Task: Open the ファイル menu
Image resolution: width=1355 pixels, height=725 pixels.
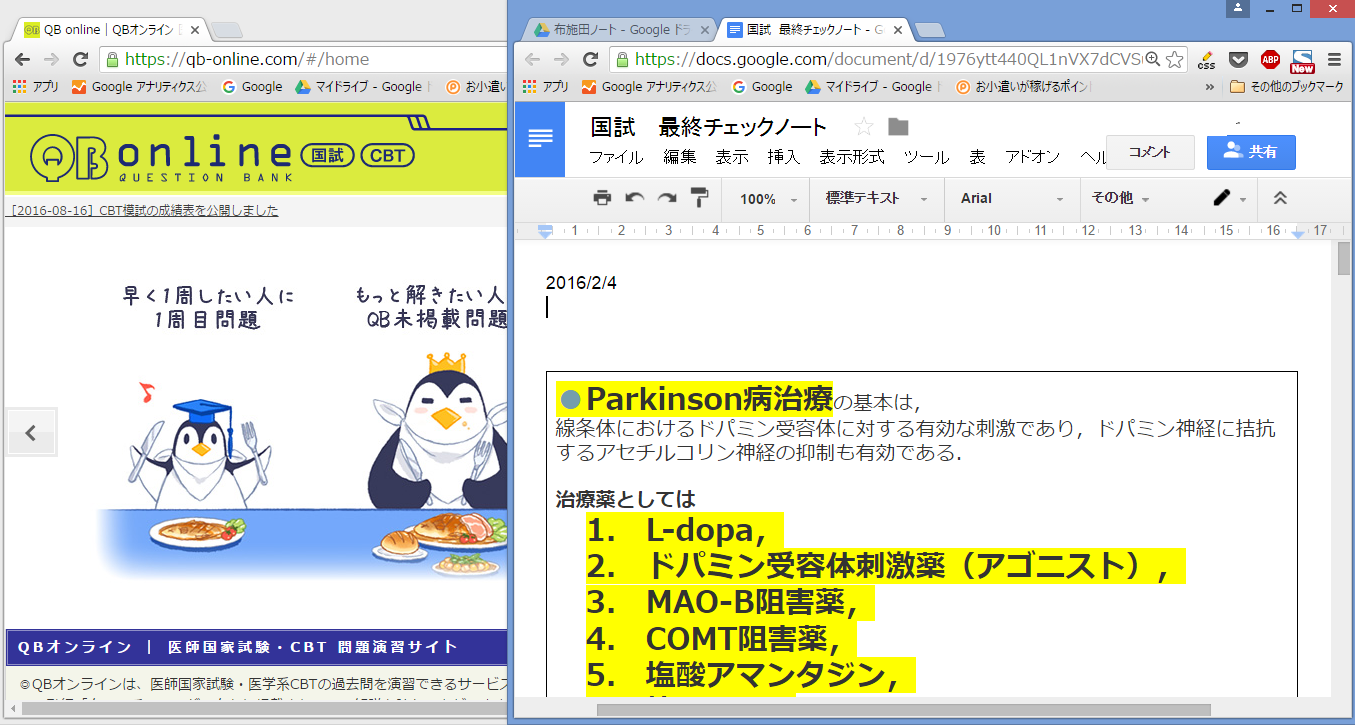Action: (616, 157)
